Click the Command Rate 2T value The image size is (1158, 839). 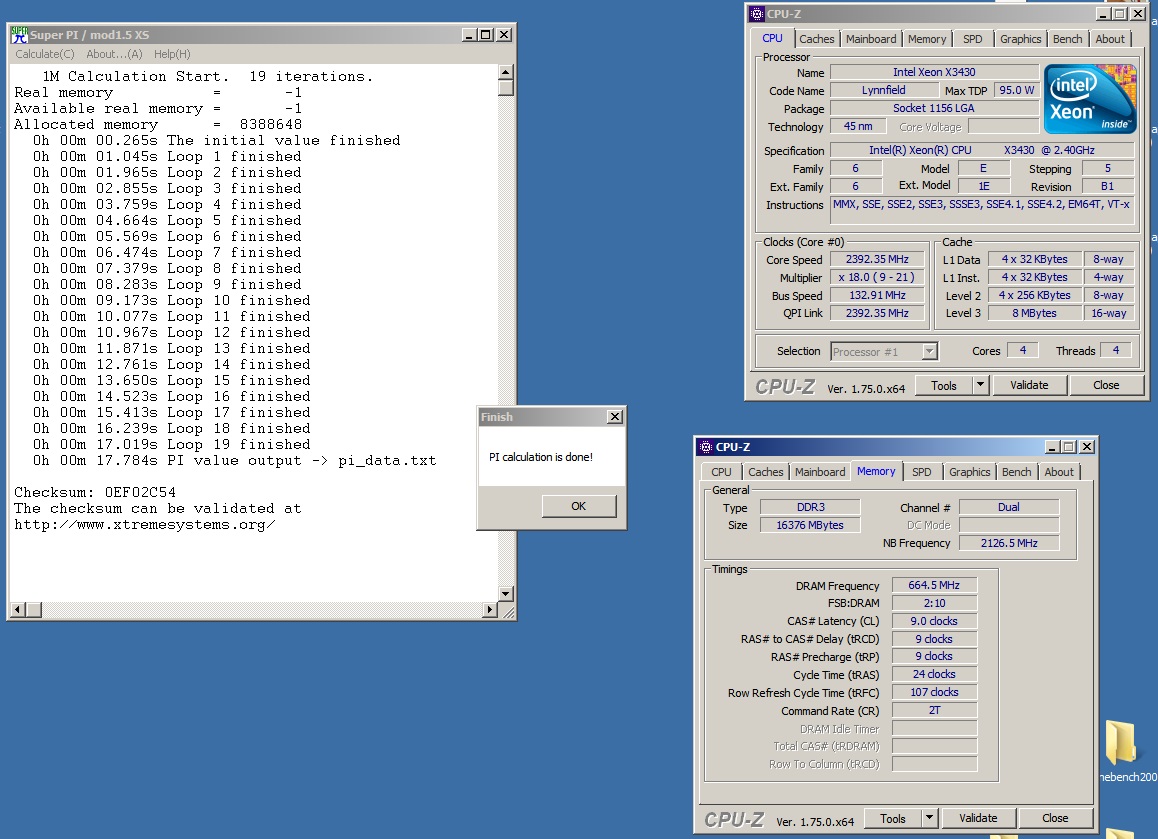pos(934,710)
